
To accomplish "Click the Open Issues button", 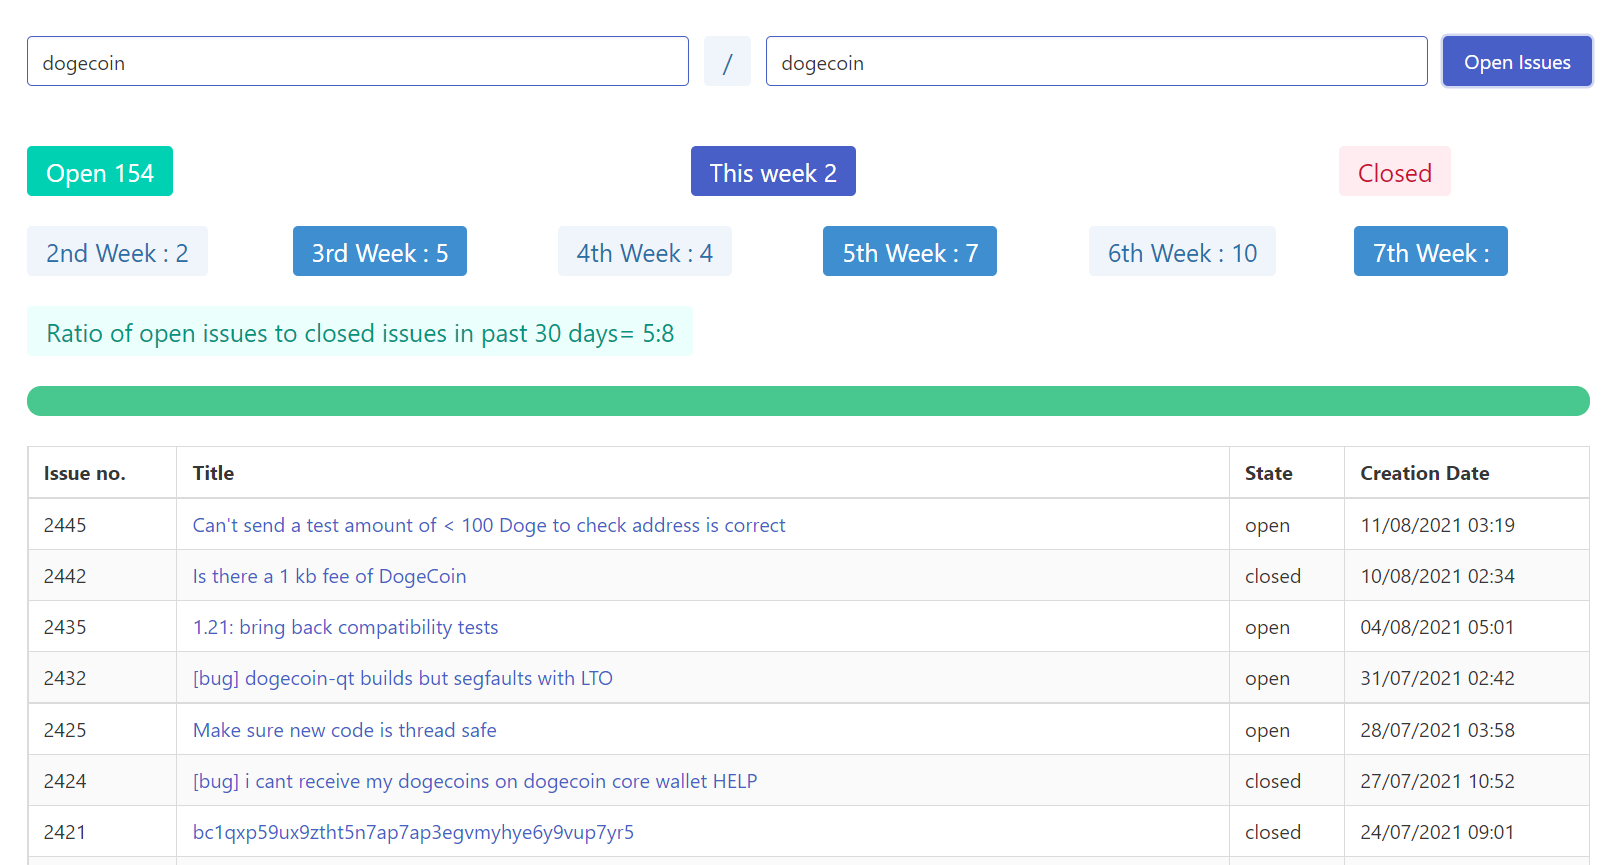I will pyautogui.click(x=1517, y=61).
